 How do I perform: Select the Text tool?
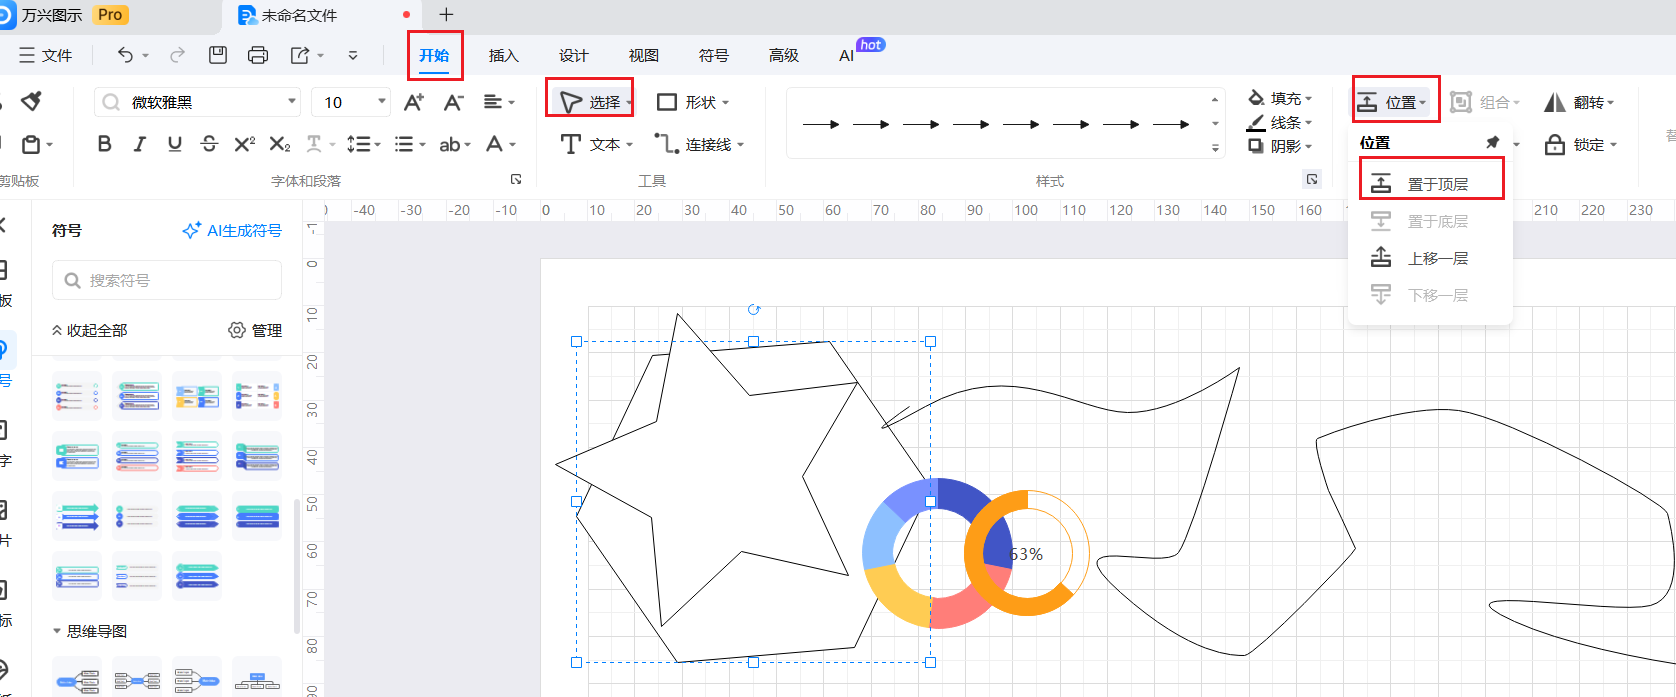(x=596, y=145)
